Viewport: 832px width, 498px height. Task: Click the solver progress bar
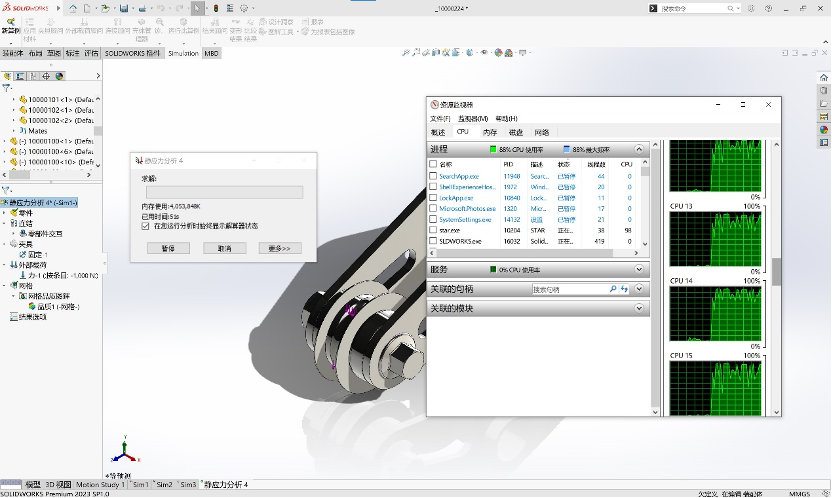(224, 192)
